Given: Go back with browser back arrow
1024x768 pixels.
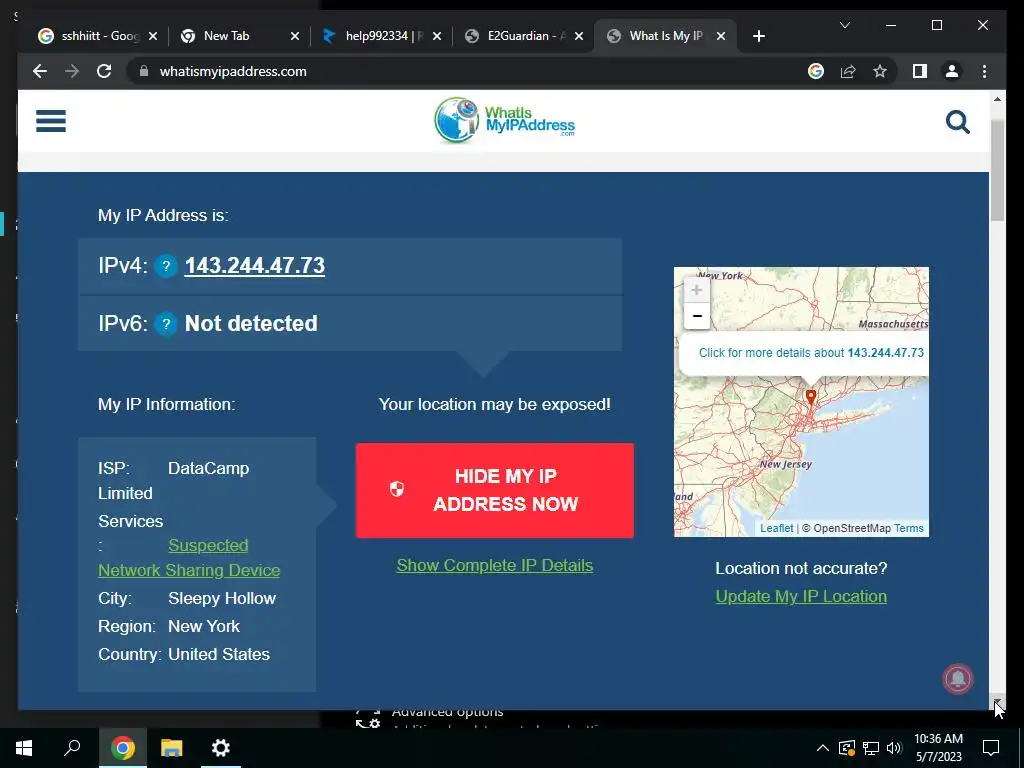Looking at the screenshot, I should click(40, 71).
